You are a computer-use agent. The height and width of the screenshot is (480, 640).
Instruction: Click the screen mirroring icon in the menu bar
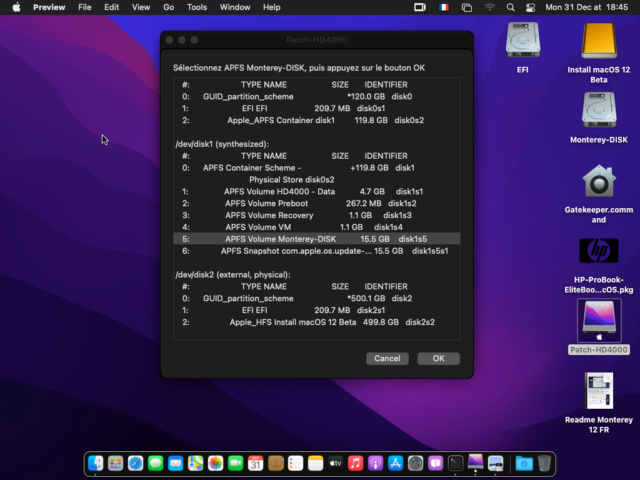[467, 7]
